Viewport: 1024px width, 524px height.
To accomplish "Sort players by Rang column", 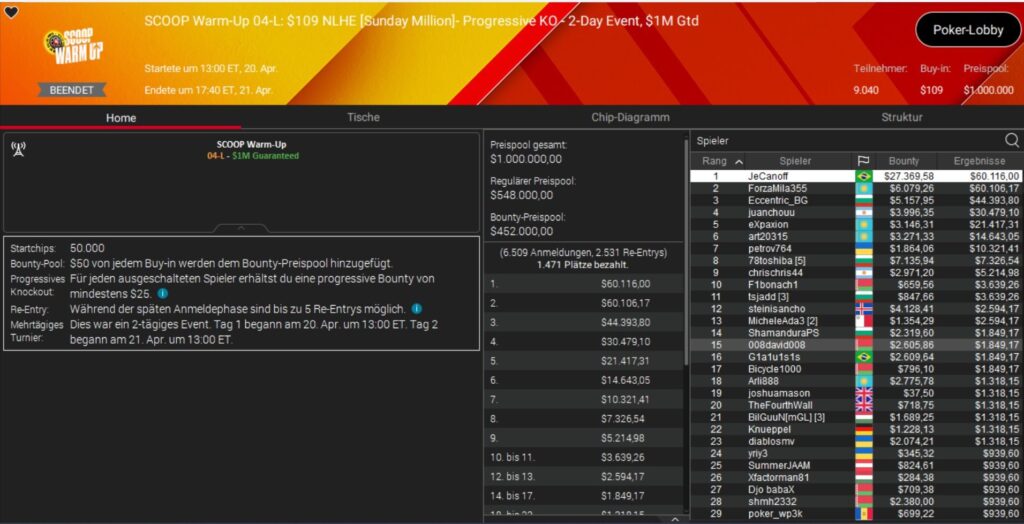I will click(717, 161).
